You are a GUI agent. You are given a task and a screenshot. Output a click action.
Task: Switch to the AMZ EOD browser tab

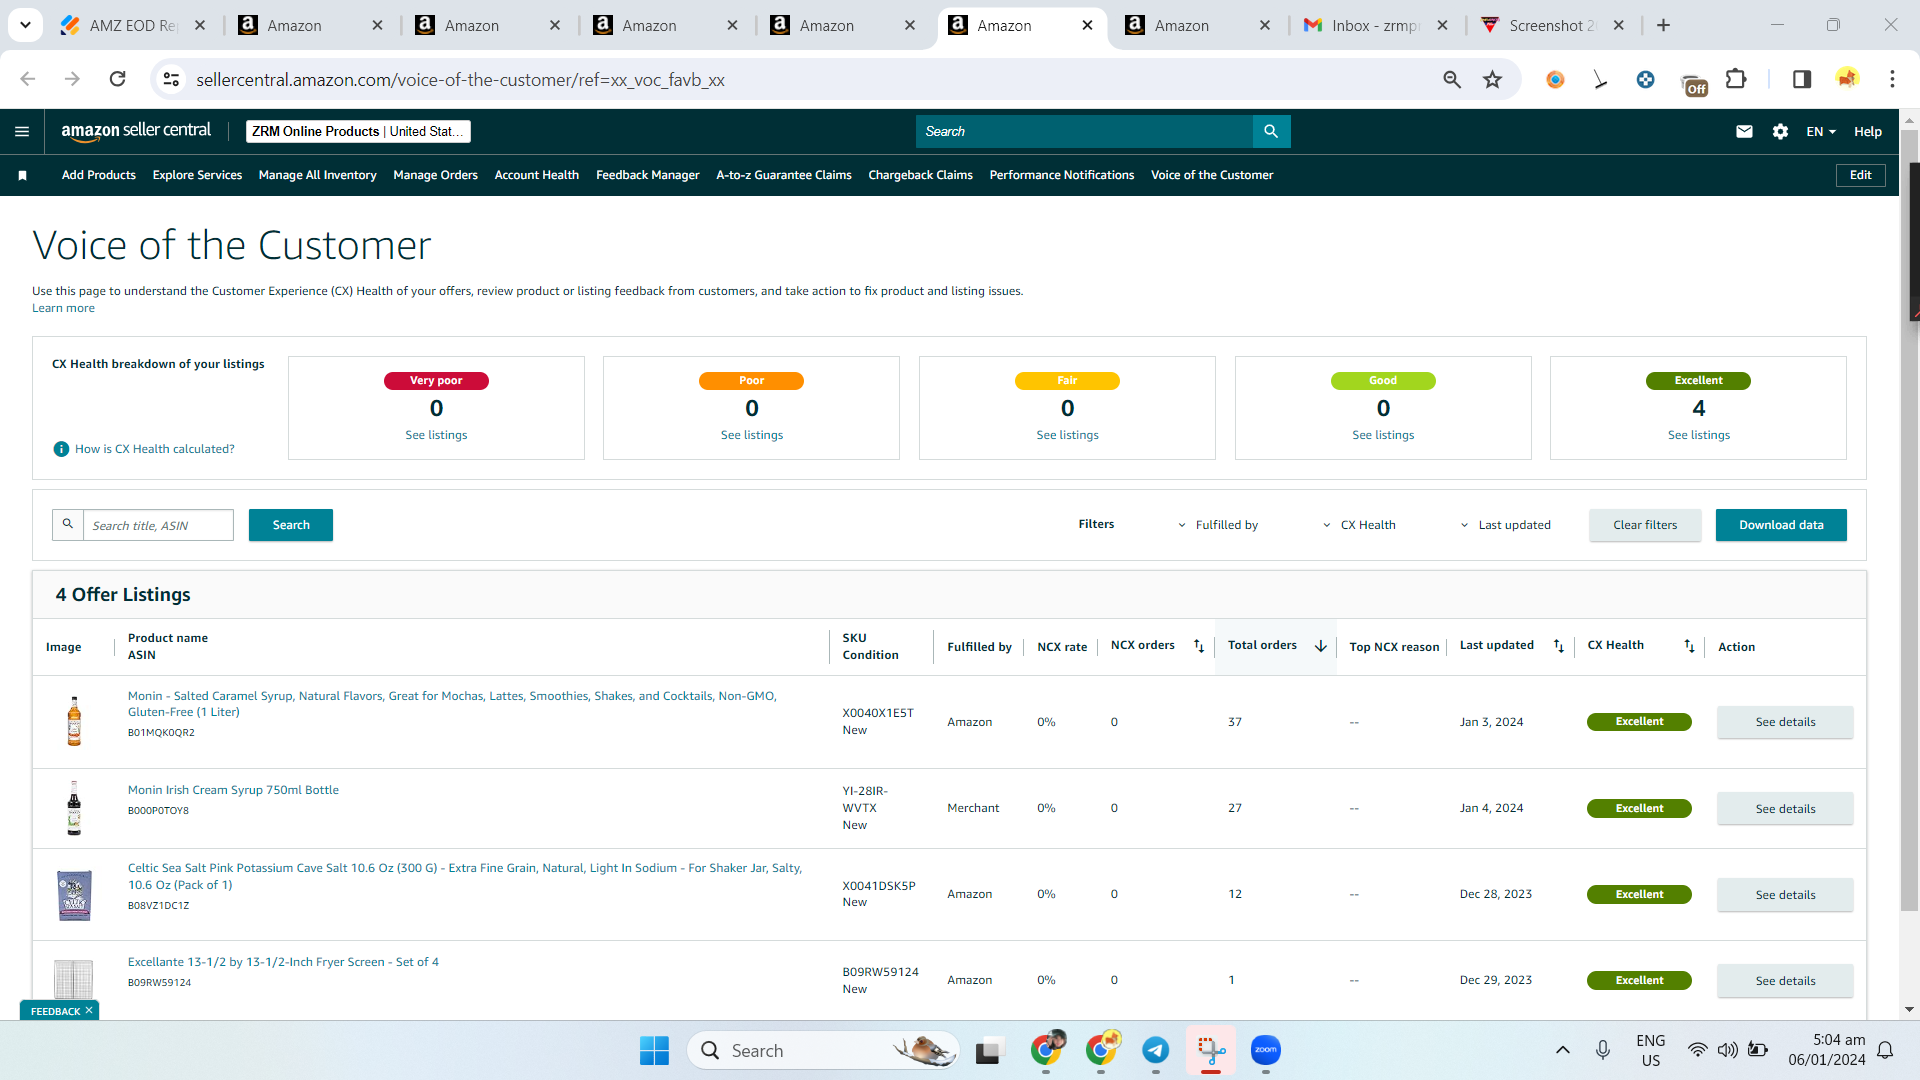(x=133, y=25)
